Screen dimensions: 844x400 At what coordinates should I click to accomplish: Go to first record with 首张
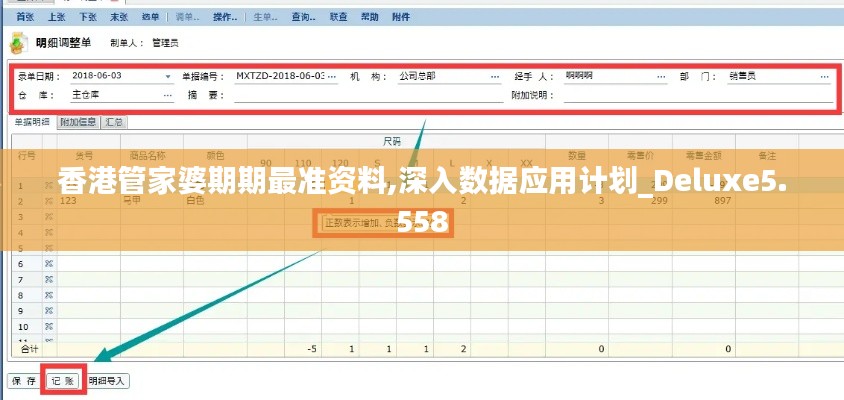click(25, 17)
